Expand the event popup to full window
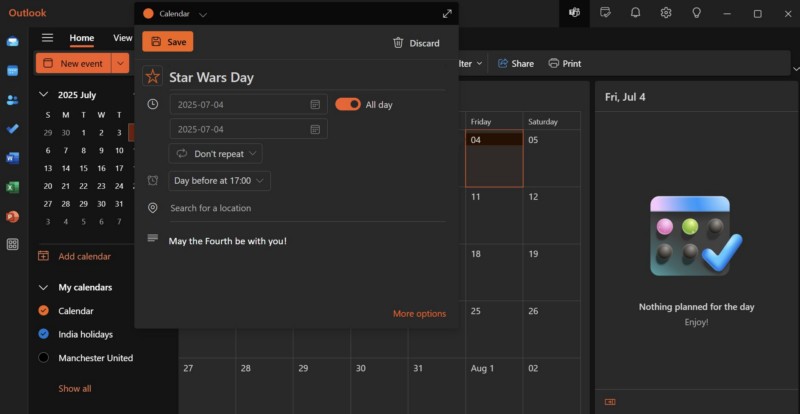Screen dimensions: 800x414 pos(446,14)
